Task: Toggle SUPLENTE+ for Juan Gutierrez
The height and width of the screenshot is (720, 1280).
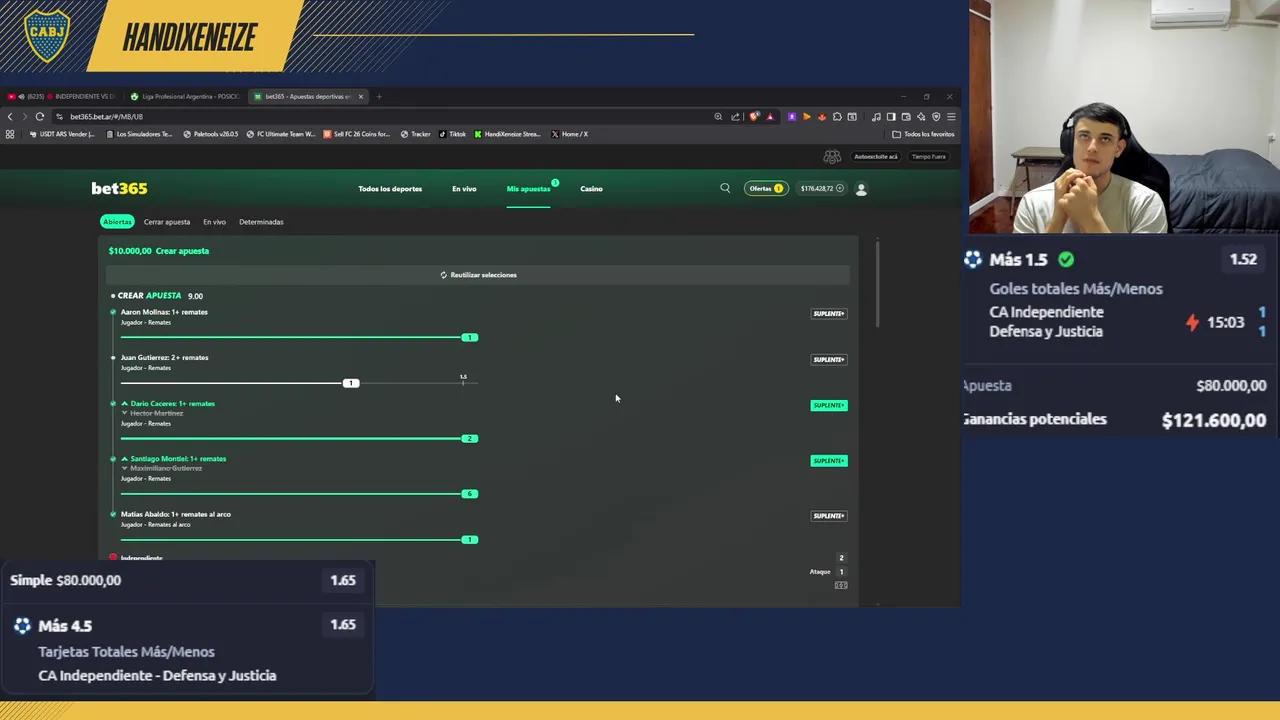Action: [x=829, y=360]
